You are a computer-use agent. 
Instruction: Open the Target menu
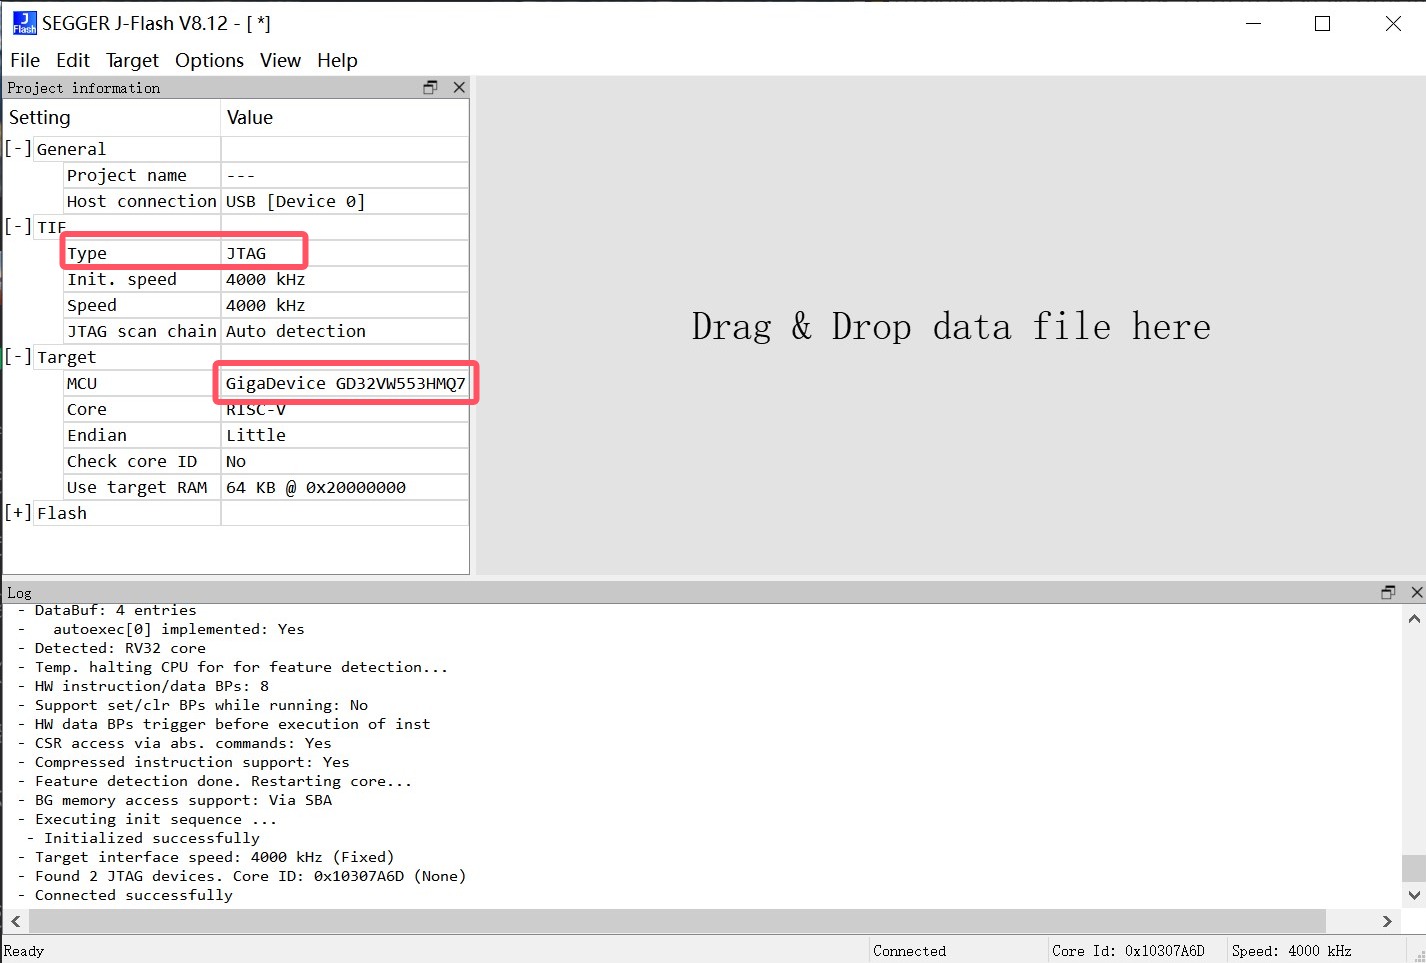click(x=132, y=61)
